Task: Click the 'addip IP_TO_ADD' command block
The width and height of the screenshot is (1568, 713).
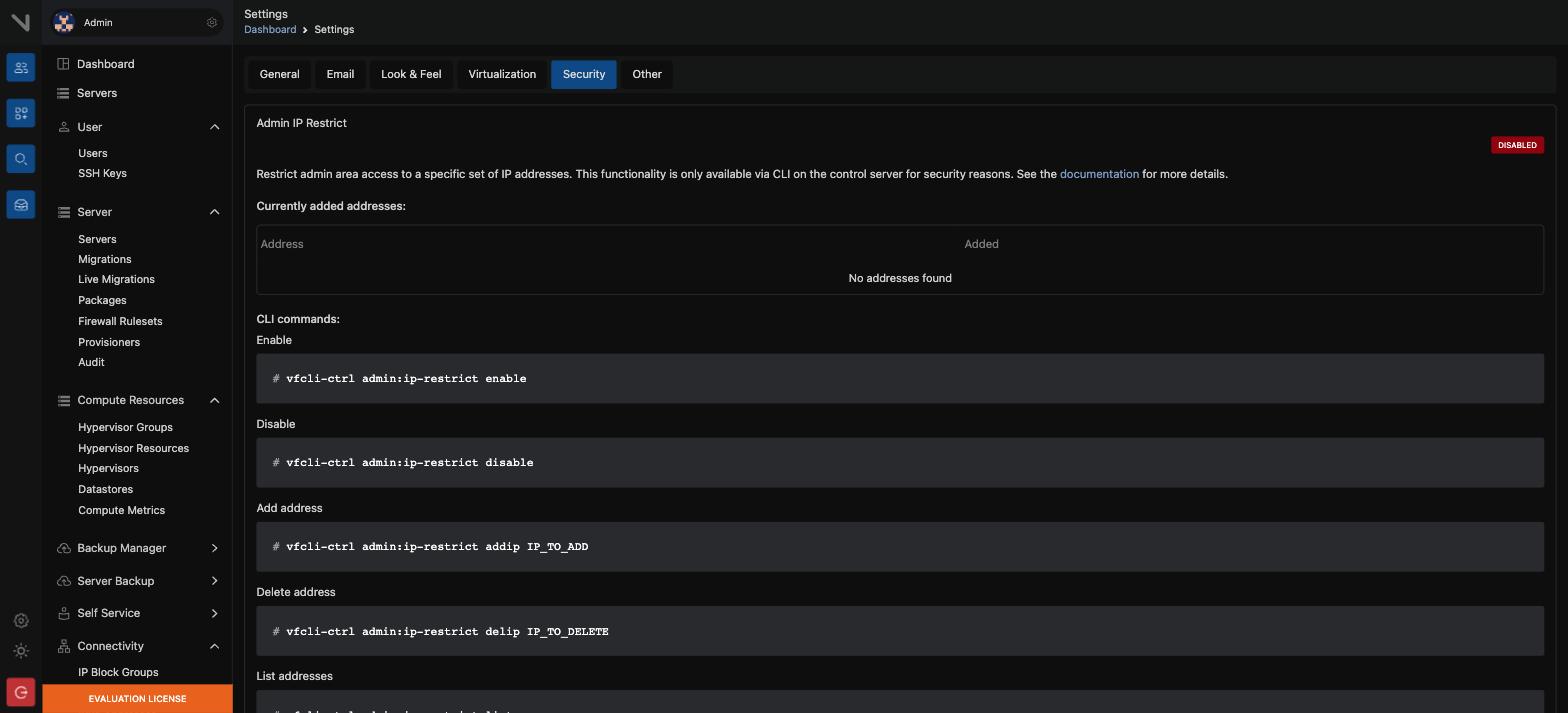Action: pos(900,546)
